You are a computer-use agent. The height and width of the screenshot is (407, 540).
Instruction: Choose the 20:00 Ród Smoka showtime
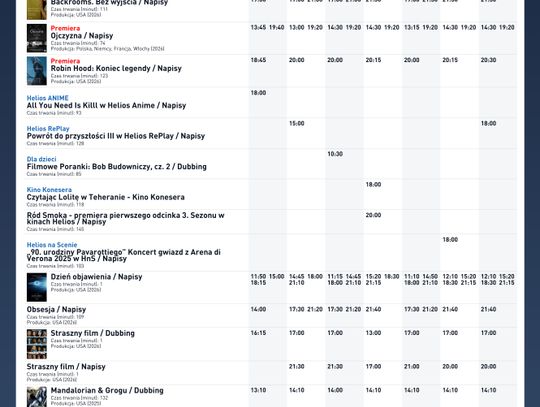tap(373, 215)
